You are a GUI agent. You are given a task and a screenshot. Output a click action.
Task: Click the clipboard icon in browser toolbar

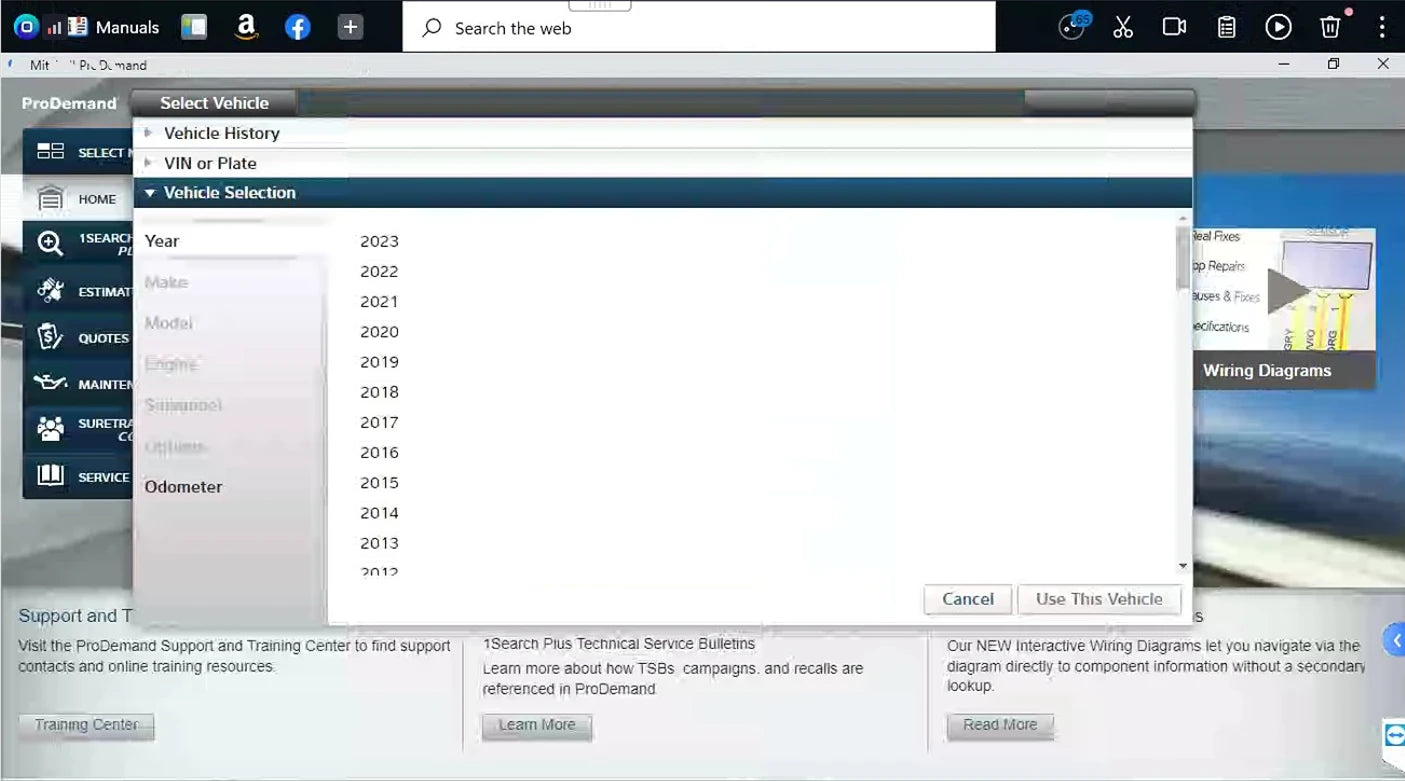tap(1226, 27)
